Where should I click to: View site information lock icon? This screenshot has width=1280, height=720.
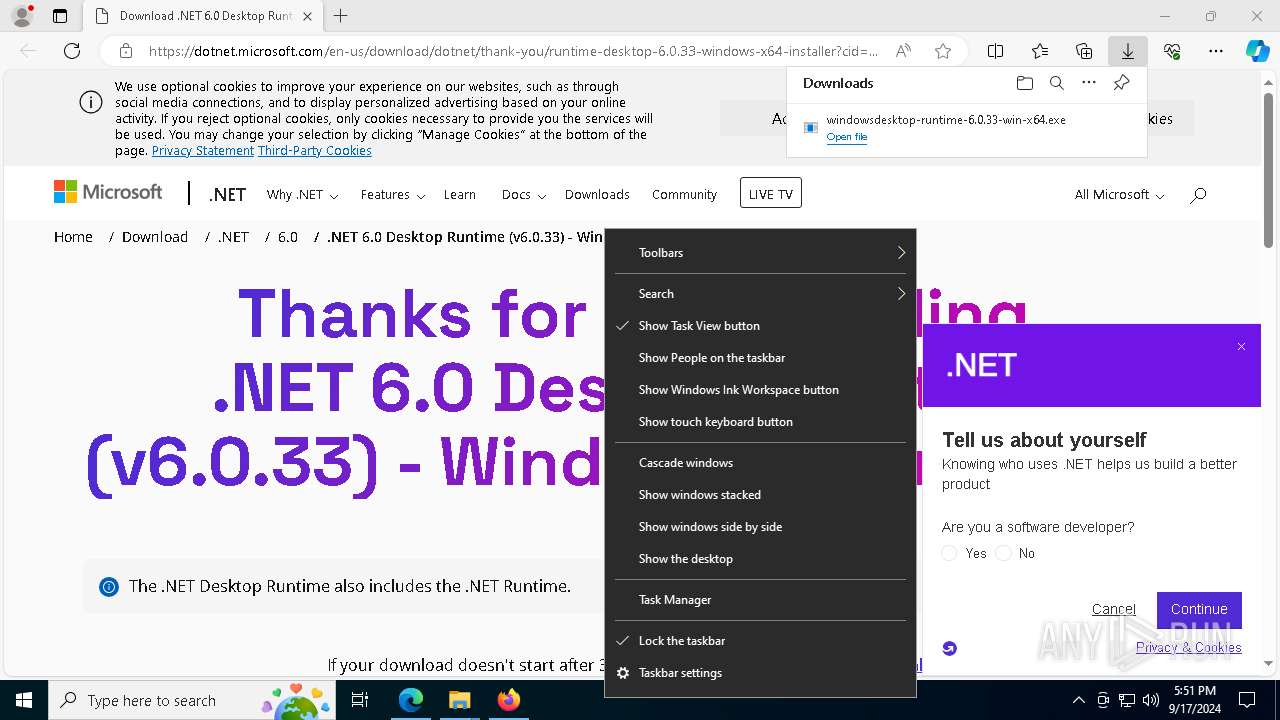126,51
